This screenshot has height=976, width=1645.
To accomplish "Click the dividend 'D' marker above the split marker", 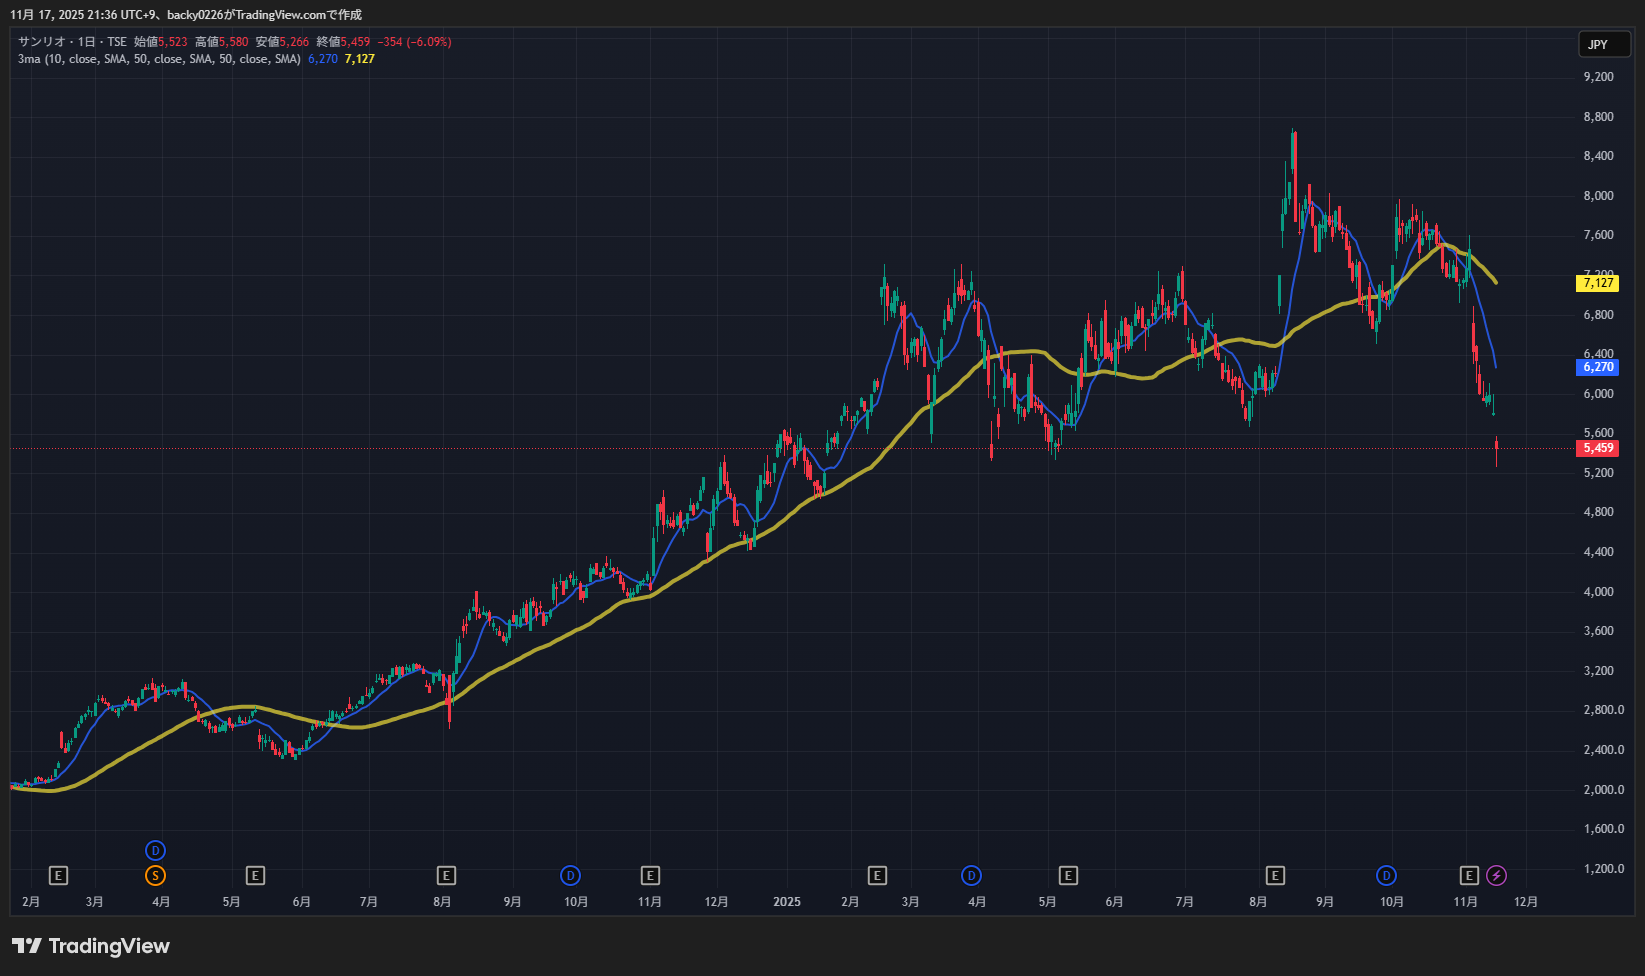I will [x=155, y=851].
